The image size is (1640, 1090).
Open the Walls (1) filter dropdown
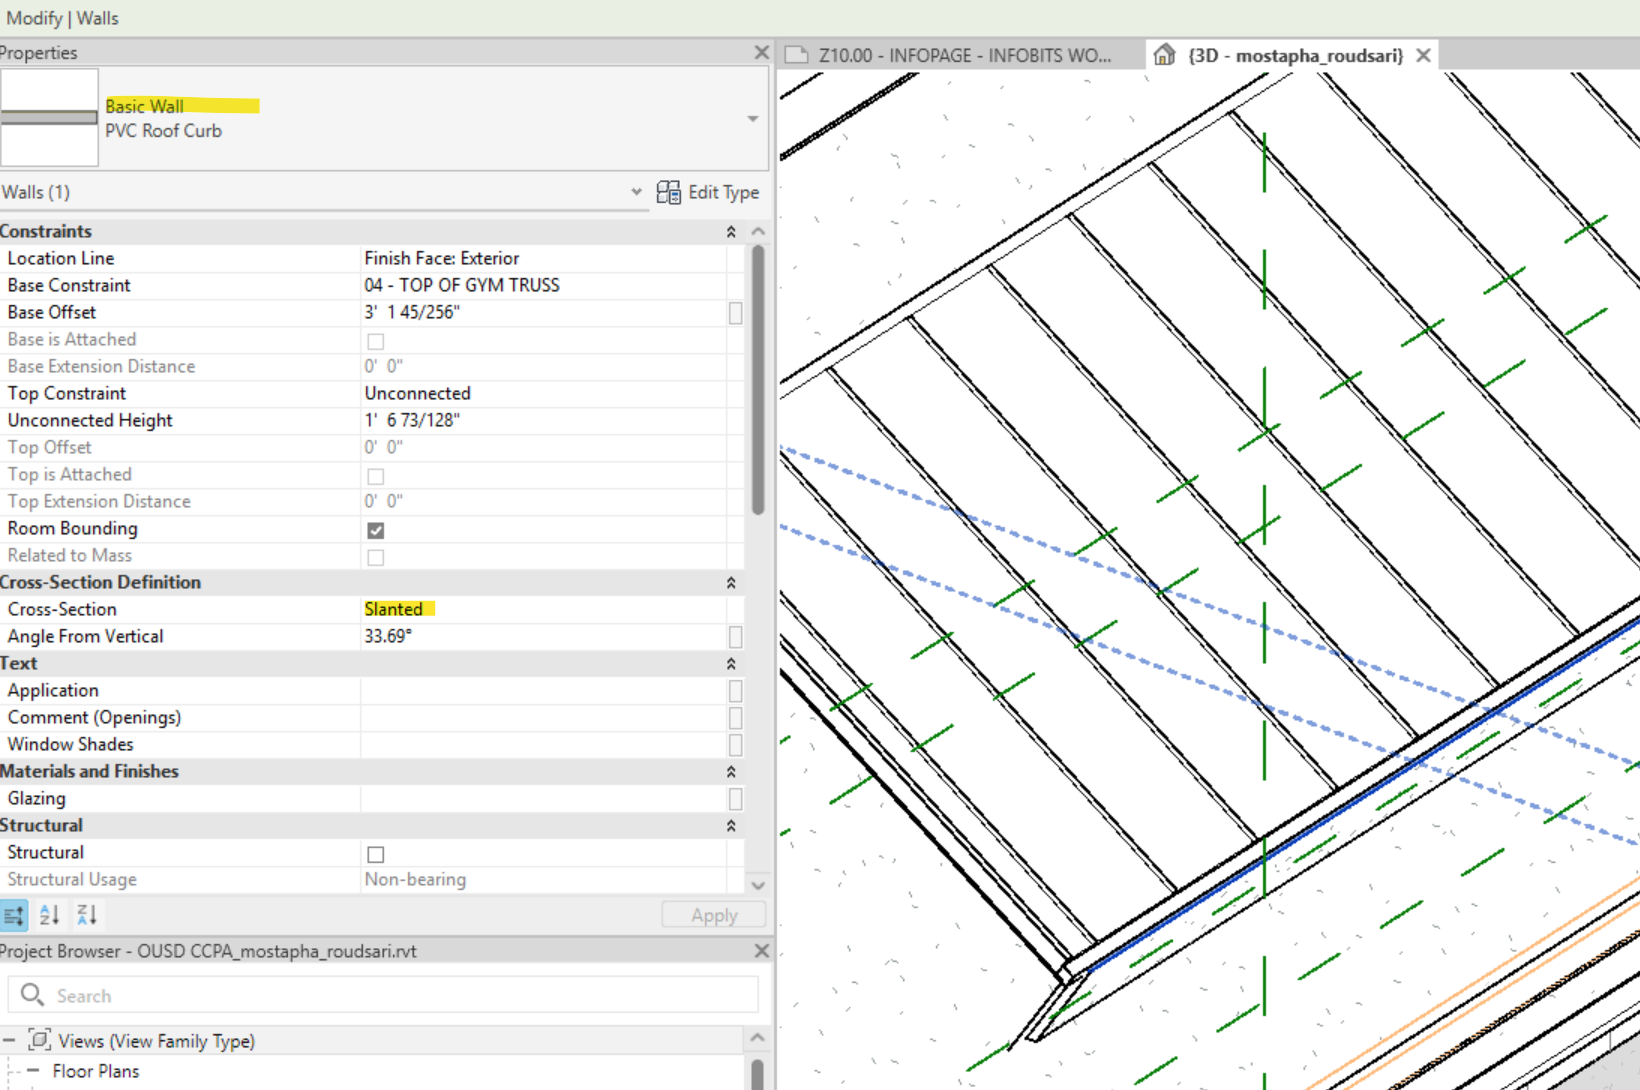pyautogui.click(x=636, y=192)
